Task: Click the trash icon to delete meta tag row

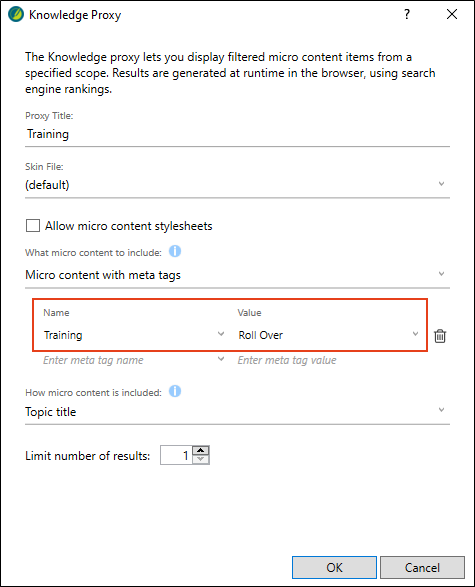Action: click(x=440, y=336)
